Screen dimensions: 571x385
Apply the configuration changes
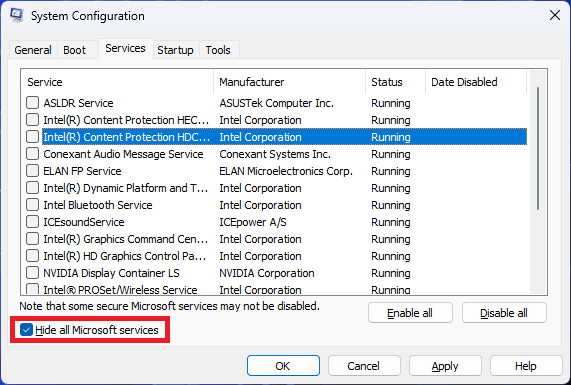[x=445, y=366]
